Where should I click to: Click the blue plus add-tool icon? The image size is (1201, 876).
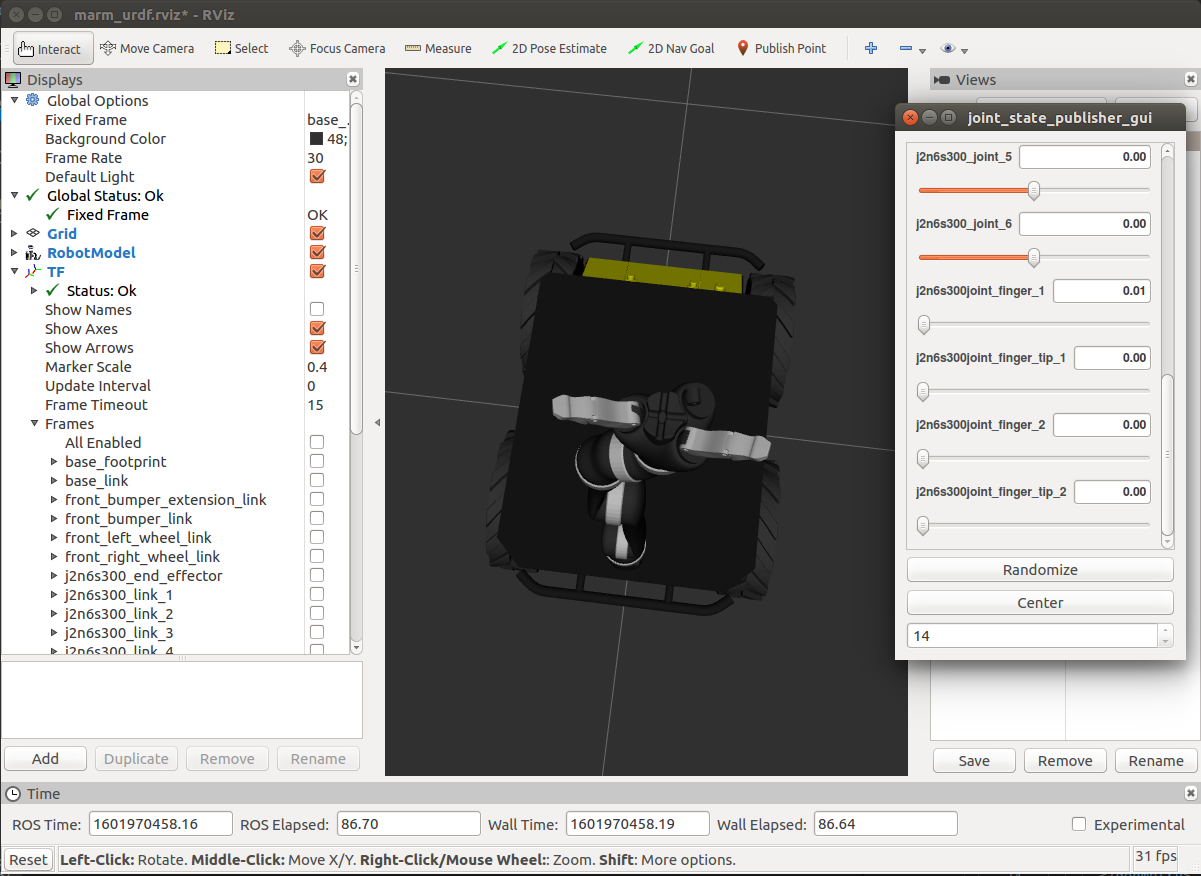tap(871, 48)
